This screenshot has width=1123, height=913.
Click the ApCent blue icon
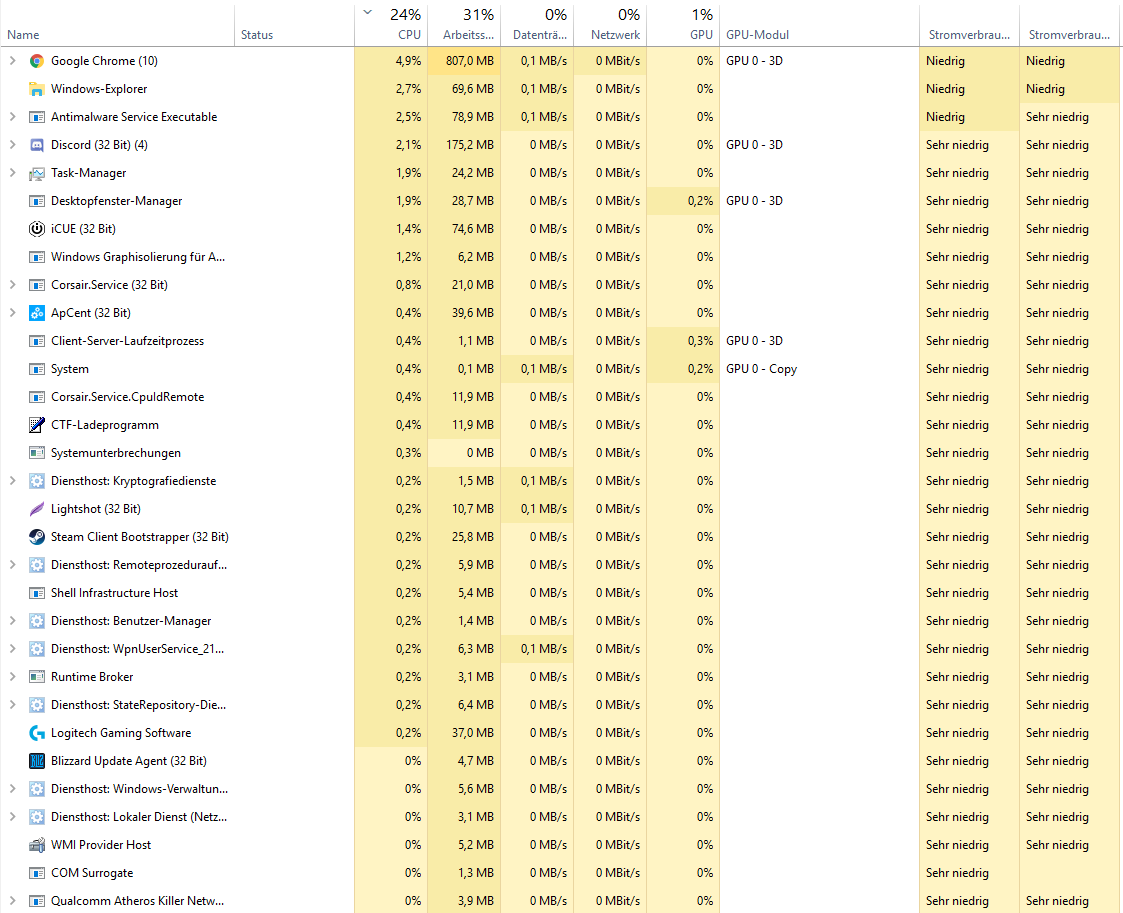(37, 313)
